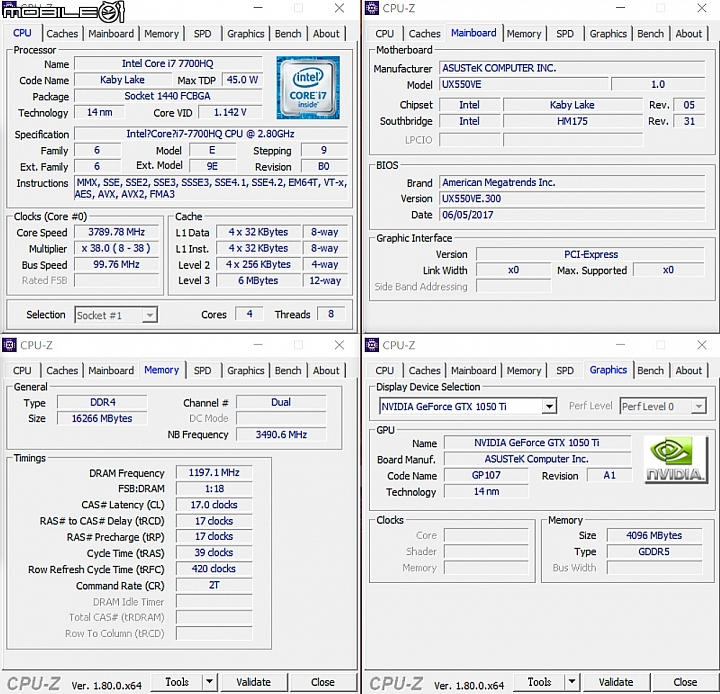Click the '45.0 W' Max TDP value
The height and width of the screenshot is (694, 720).
(x=242, y=79)
